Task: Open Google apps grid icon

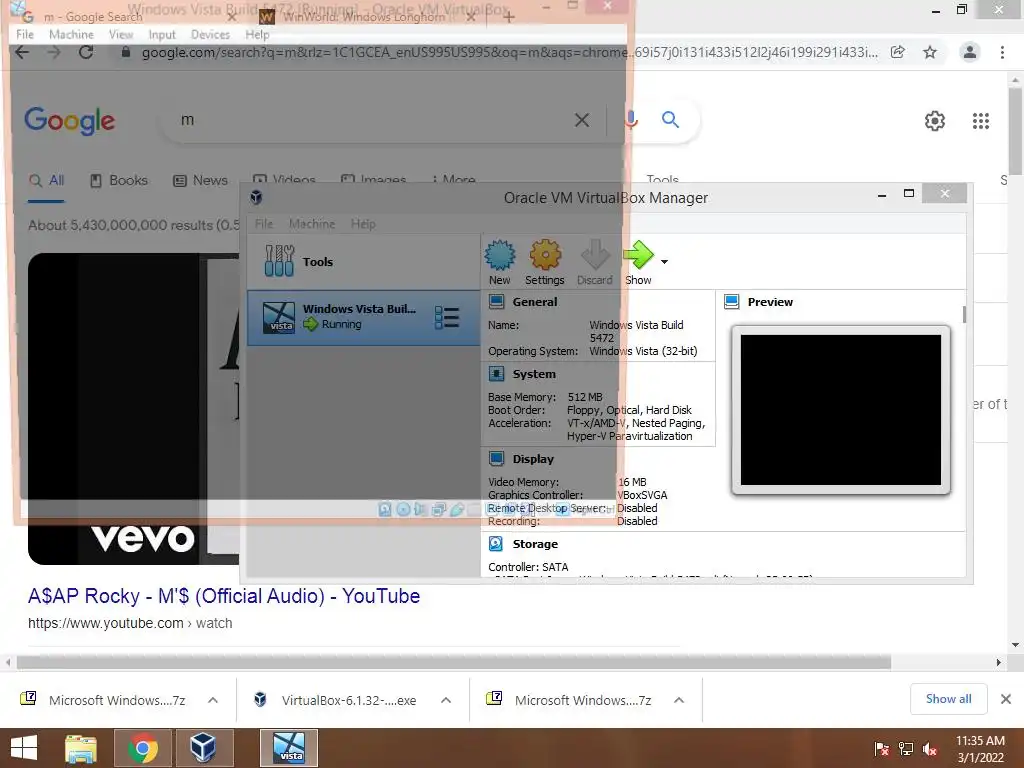Action: click(980, 121)
